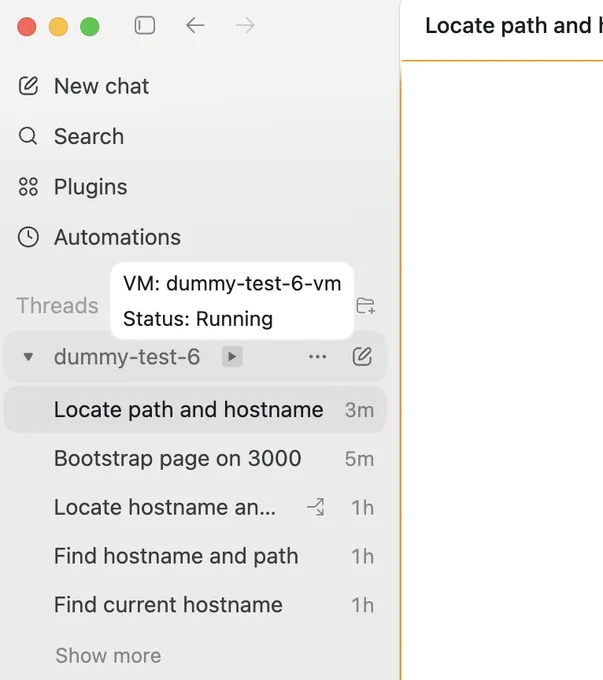This screenshot has width=603, height=680.
Task: Click the thread title in the main pane header
Action: click(x=514, y=26)
